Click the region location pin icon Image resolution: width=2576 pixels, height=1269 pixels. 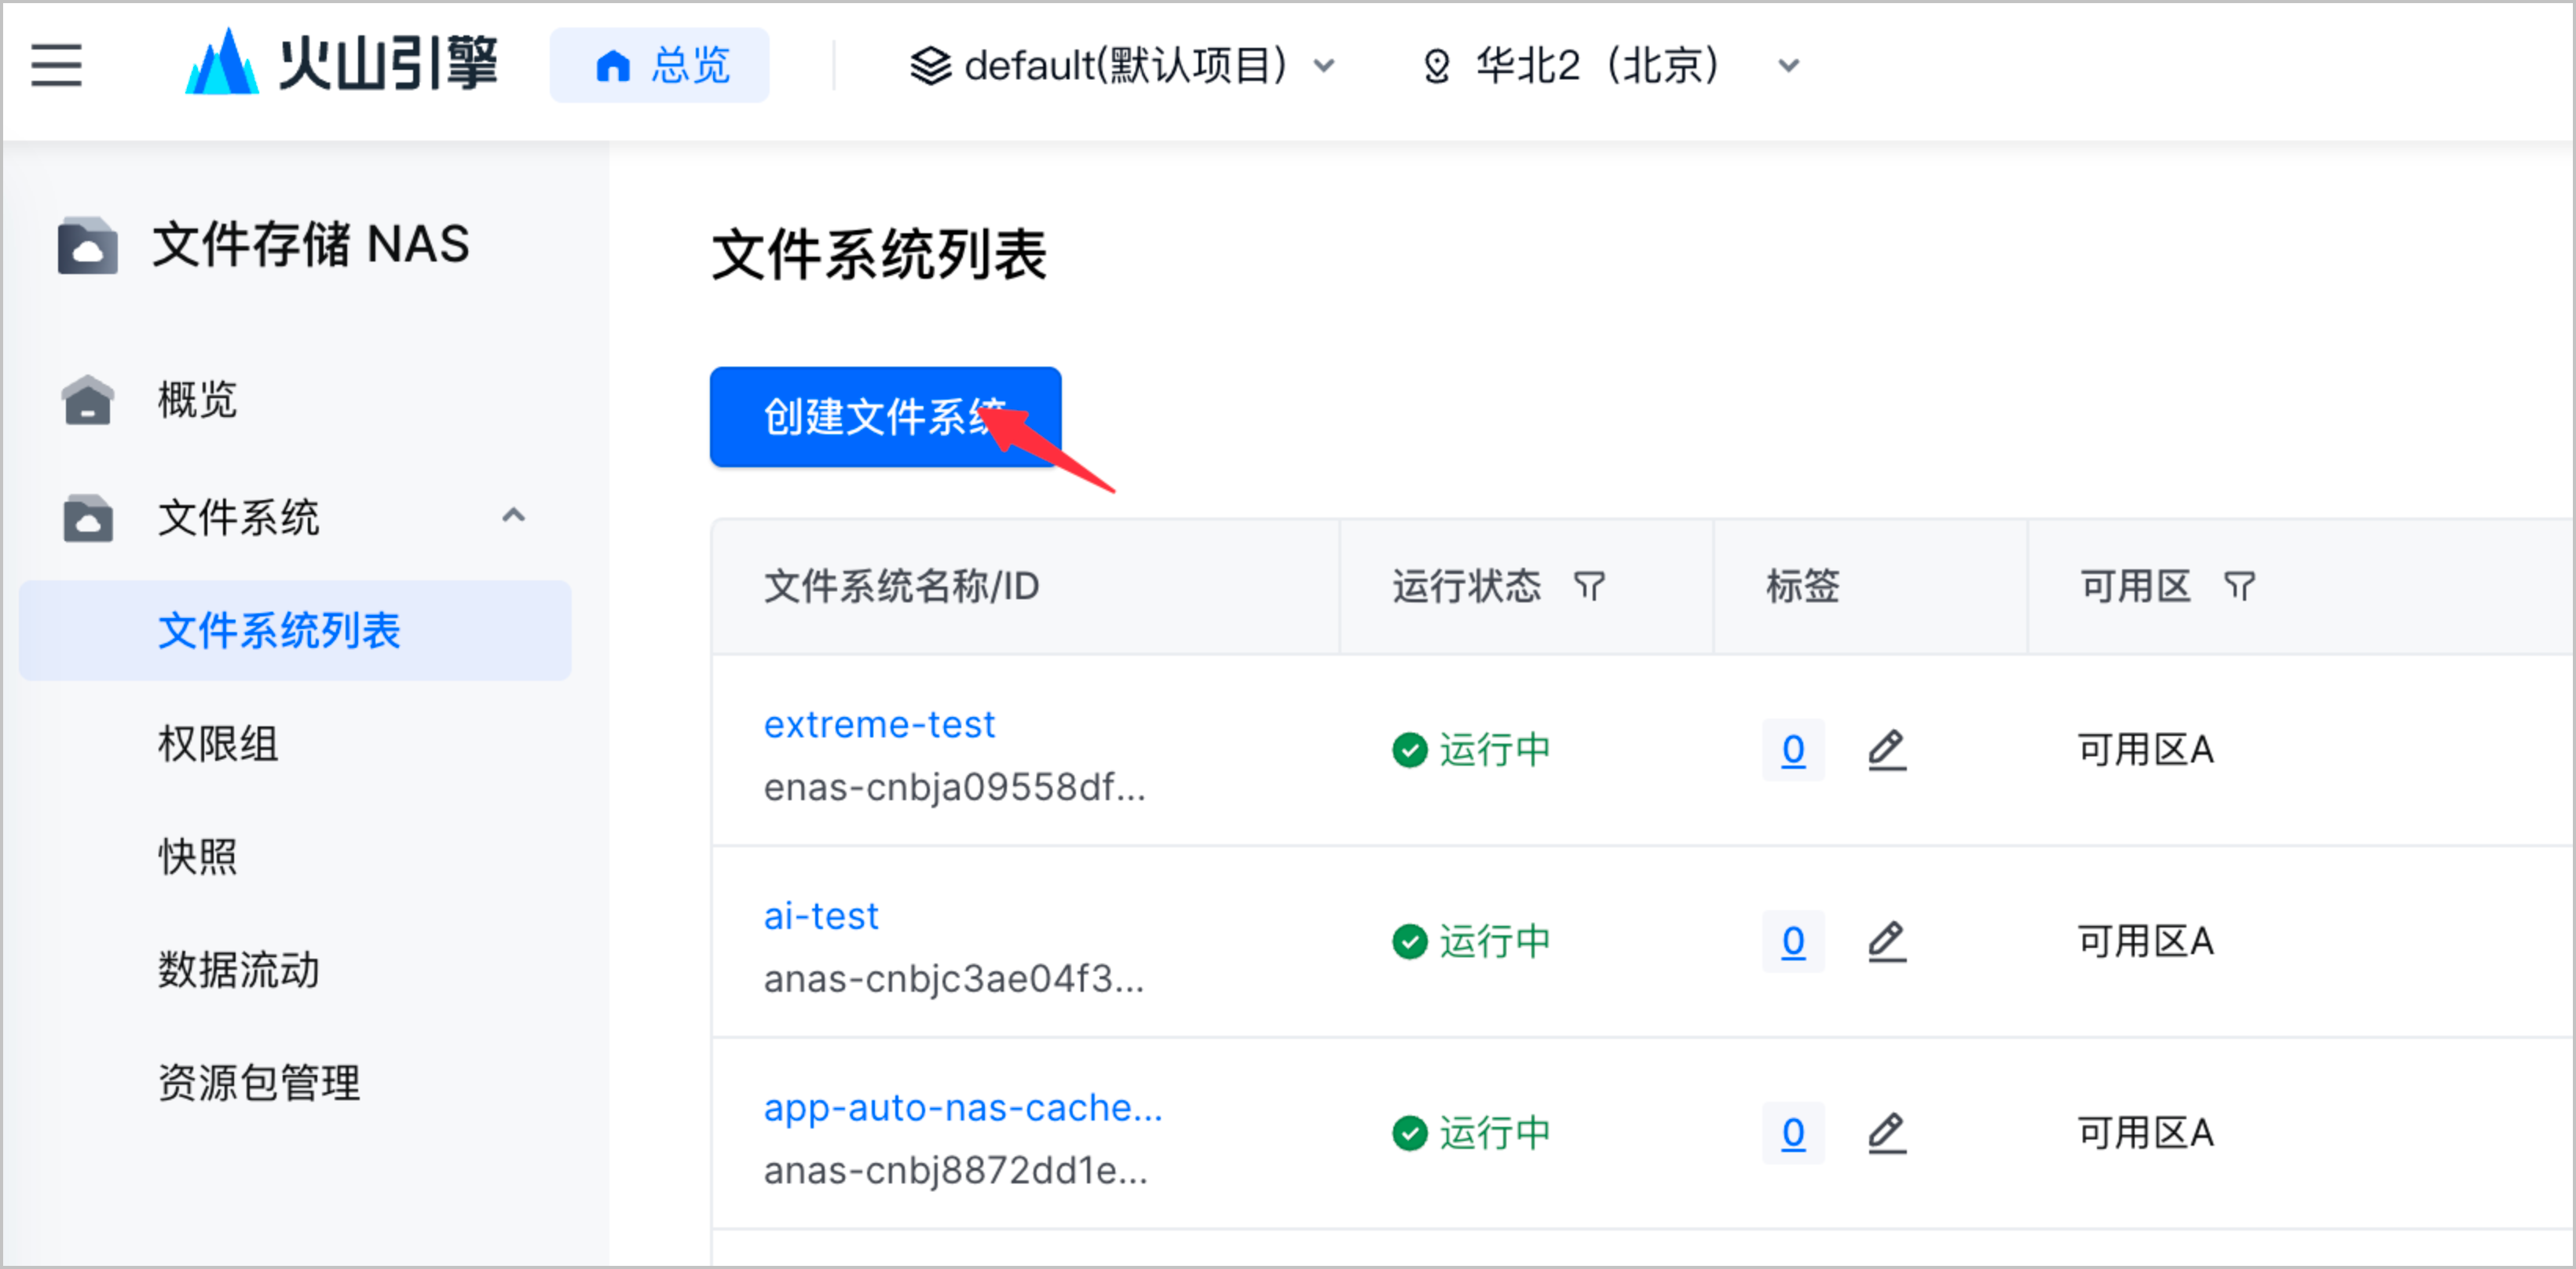tap(1436, 66)
